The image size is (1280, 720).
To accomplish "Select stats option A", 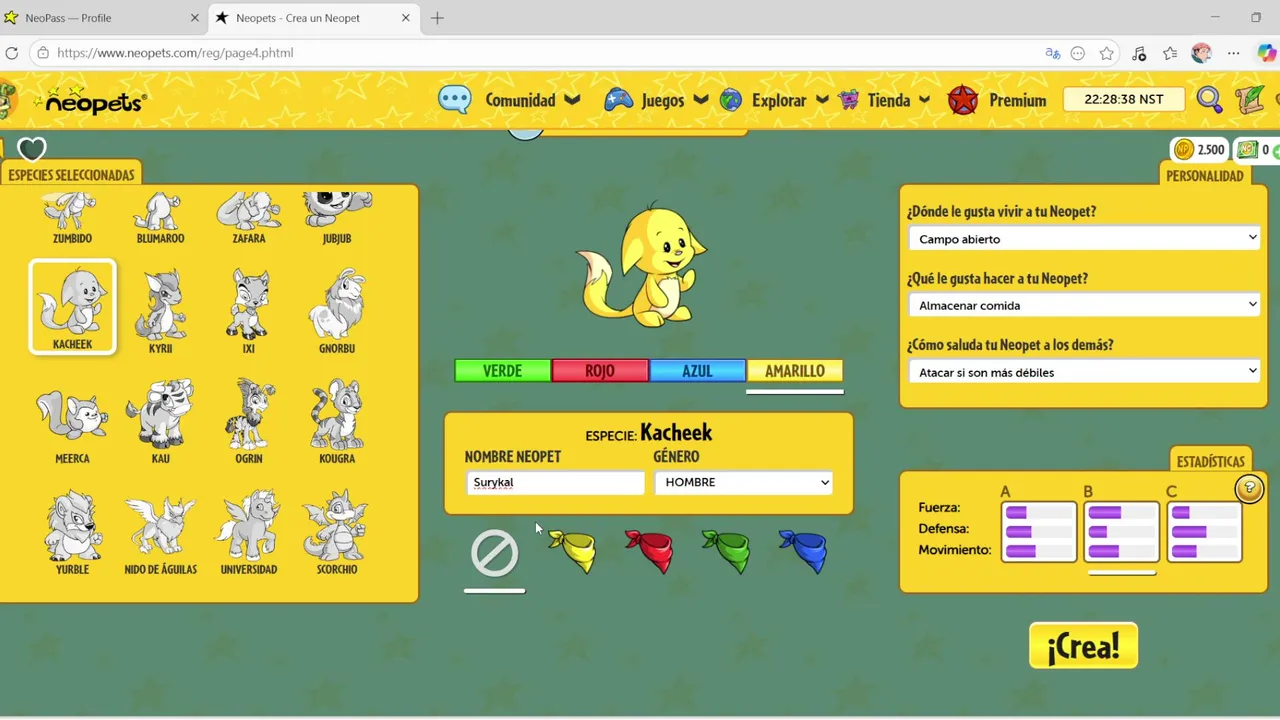I will pos(1039,531).
